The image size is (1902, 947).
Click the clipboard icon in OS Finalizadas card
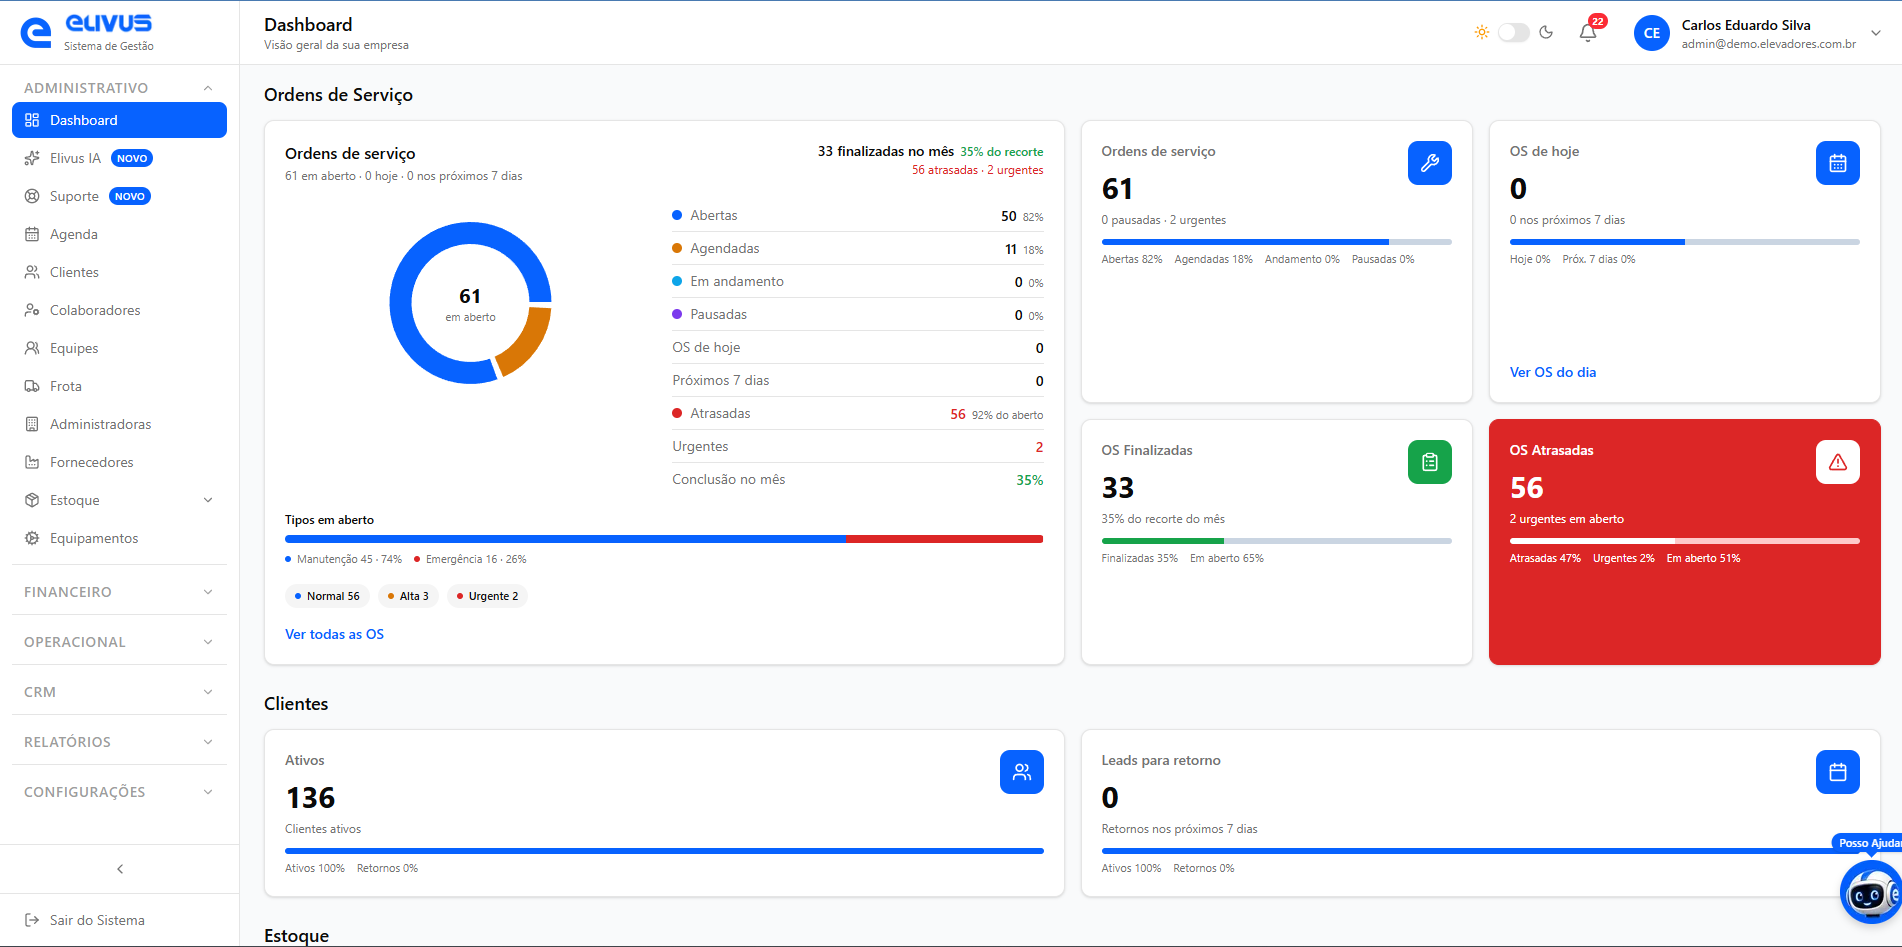1429,462
